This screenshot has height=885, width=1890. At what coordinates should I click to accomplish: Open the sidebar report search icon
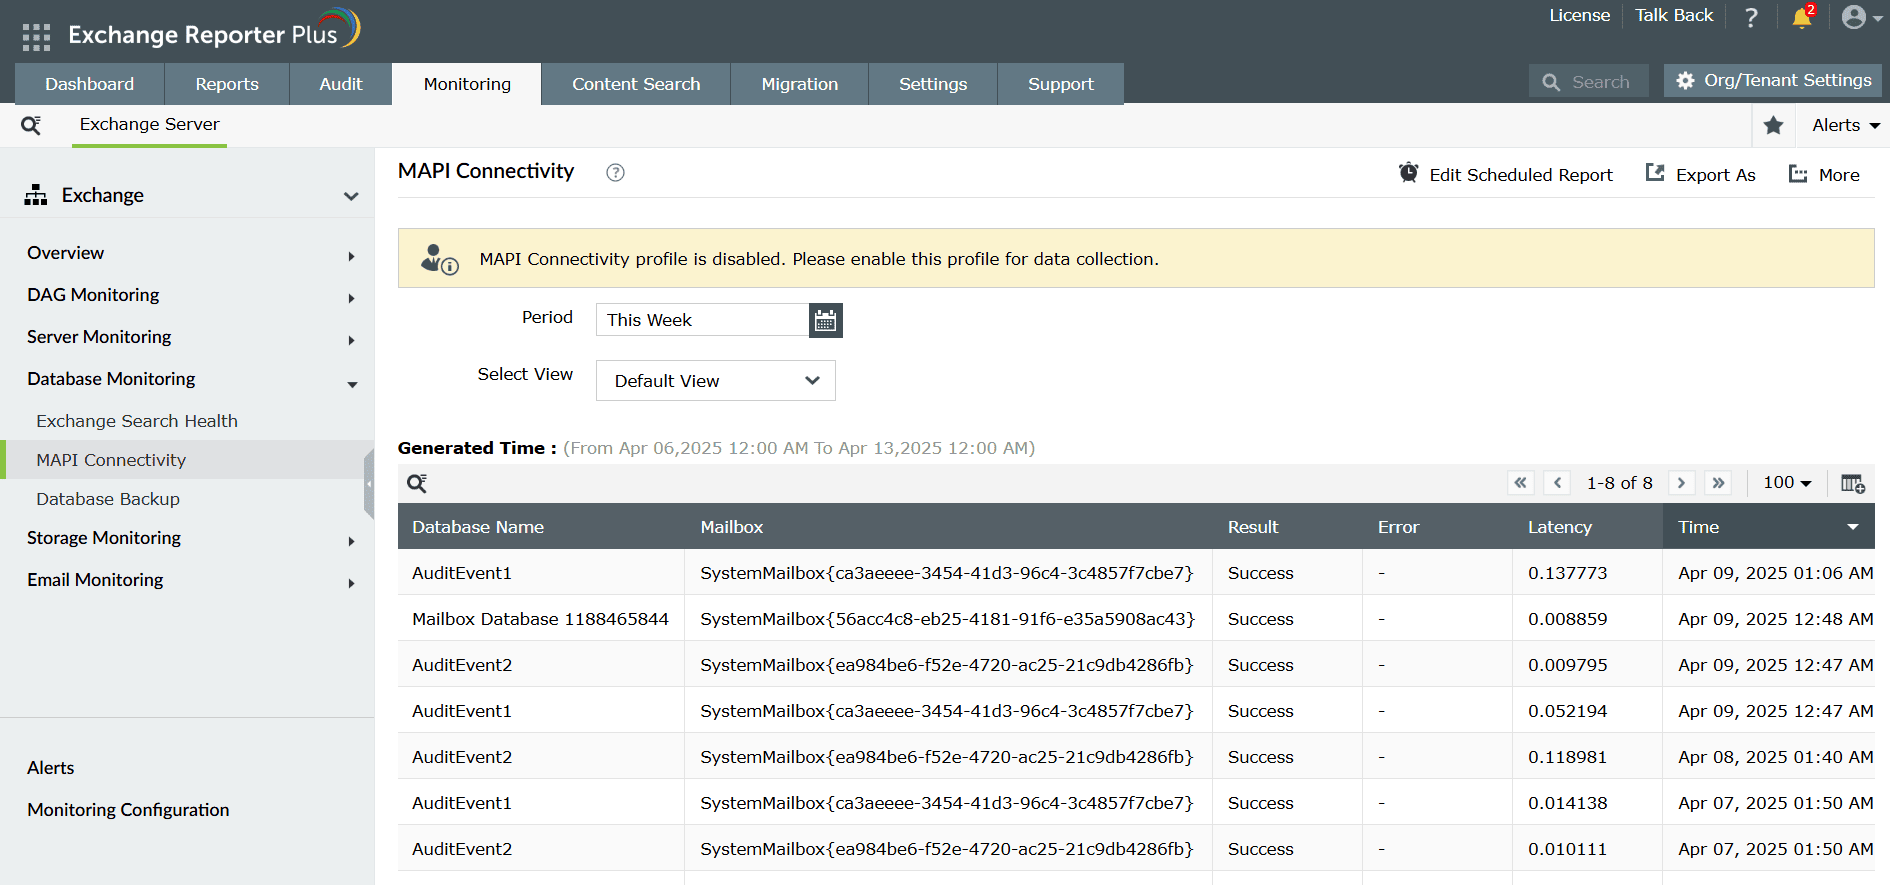coord(31,125)
